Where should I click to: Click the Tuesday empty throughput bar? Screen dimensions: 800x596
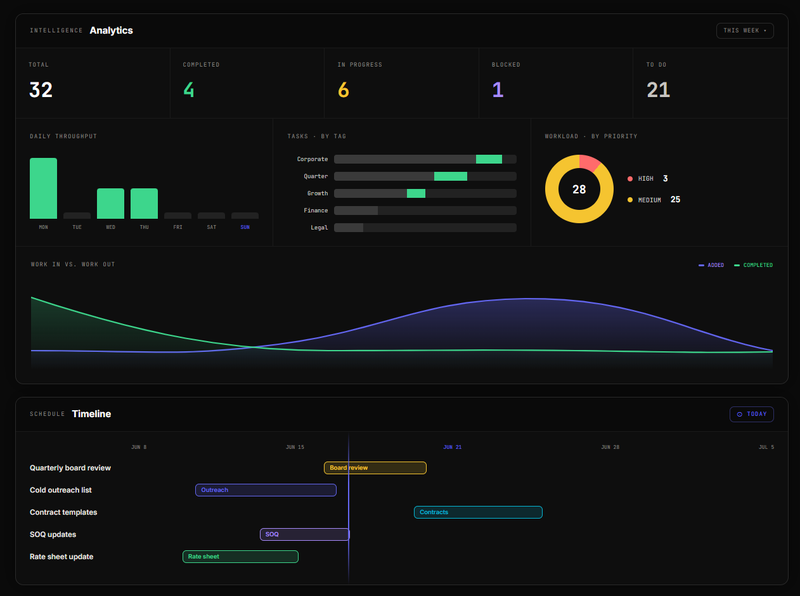pyautogui.click(x=77, y=216)
